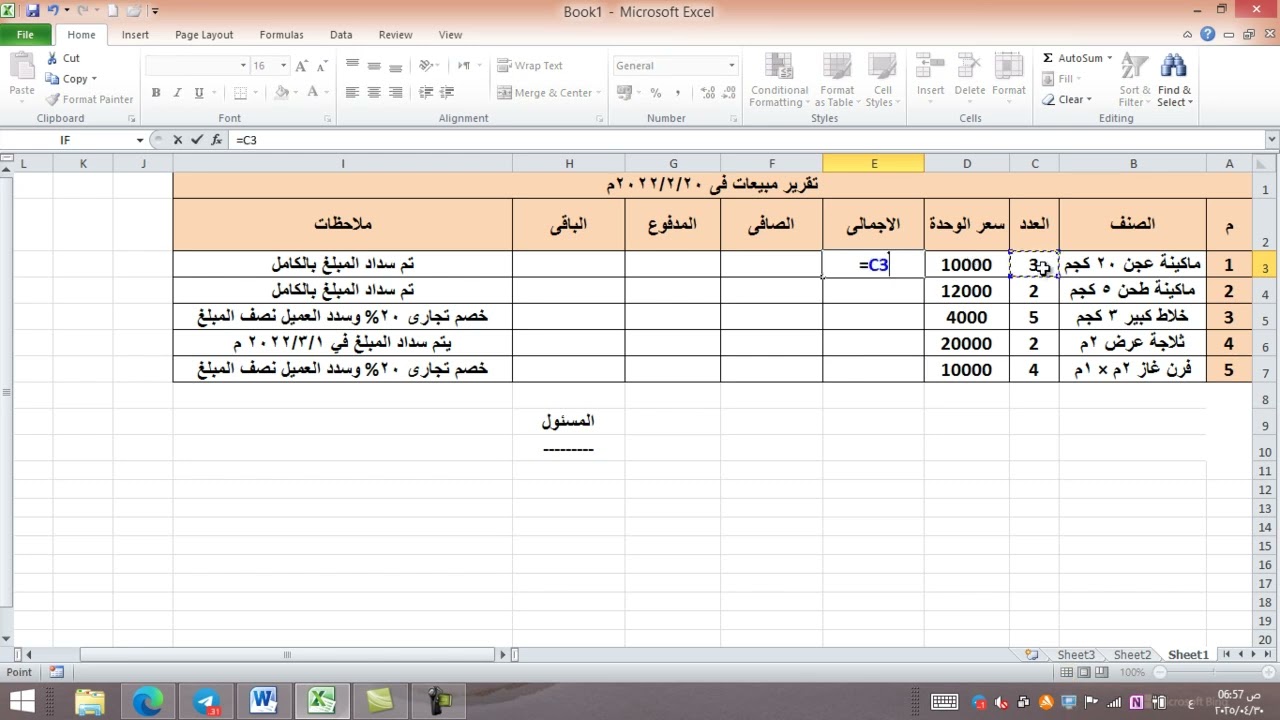Toggle Align Text Right
Screen dimensions: 1280x720
coord(396,93)
